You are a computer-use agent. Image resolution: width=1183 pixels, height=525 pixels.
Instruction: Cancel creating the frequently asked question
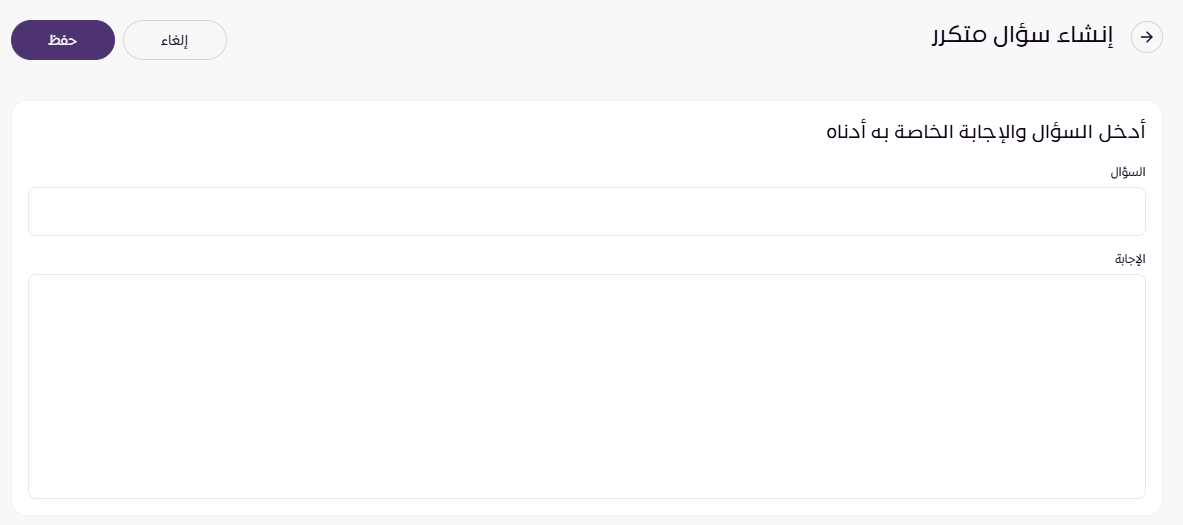click(175, 40)
